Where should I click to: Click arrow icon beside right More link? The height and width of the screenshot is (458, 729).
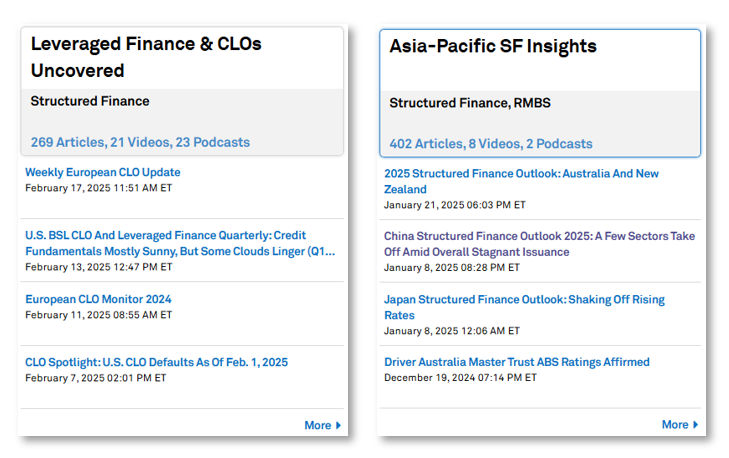point(696,425)
